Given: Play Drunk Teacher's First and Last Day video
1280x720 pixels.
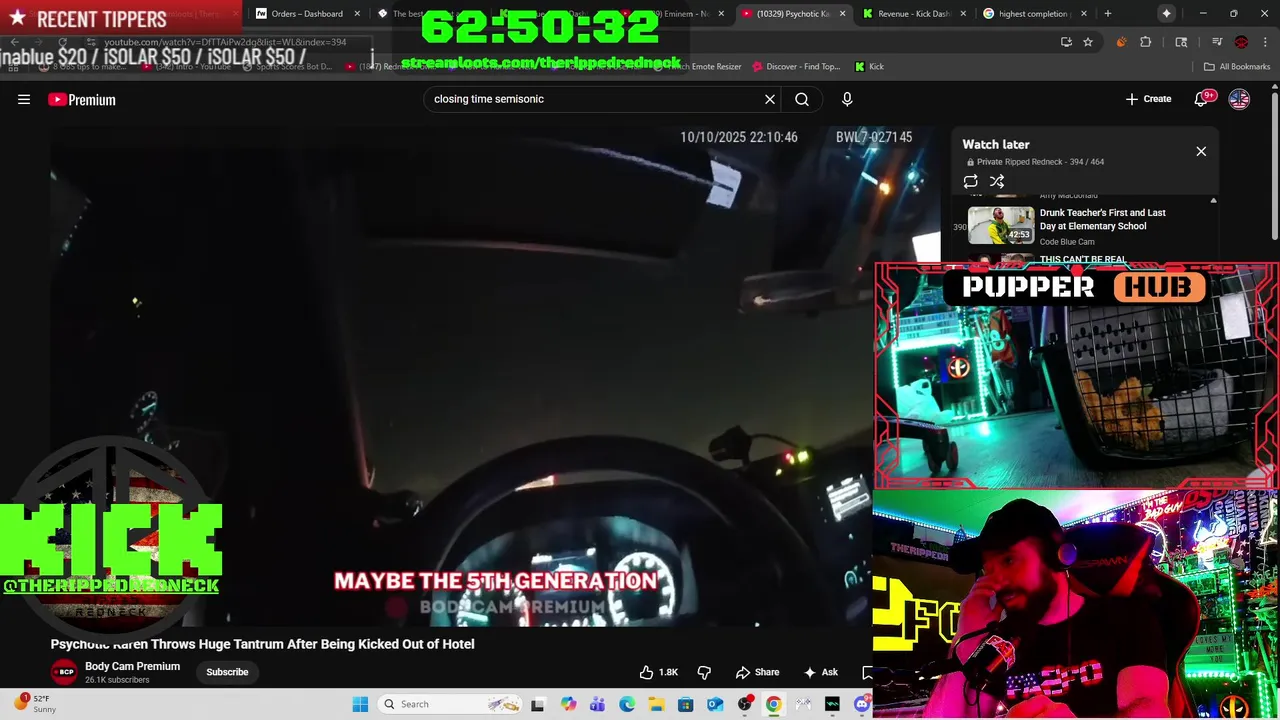Looking at the screenshot, I should (x=1001, y=225).
